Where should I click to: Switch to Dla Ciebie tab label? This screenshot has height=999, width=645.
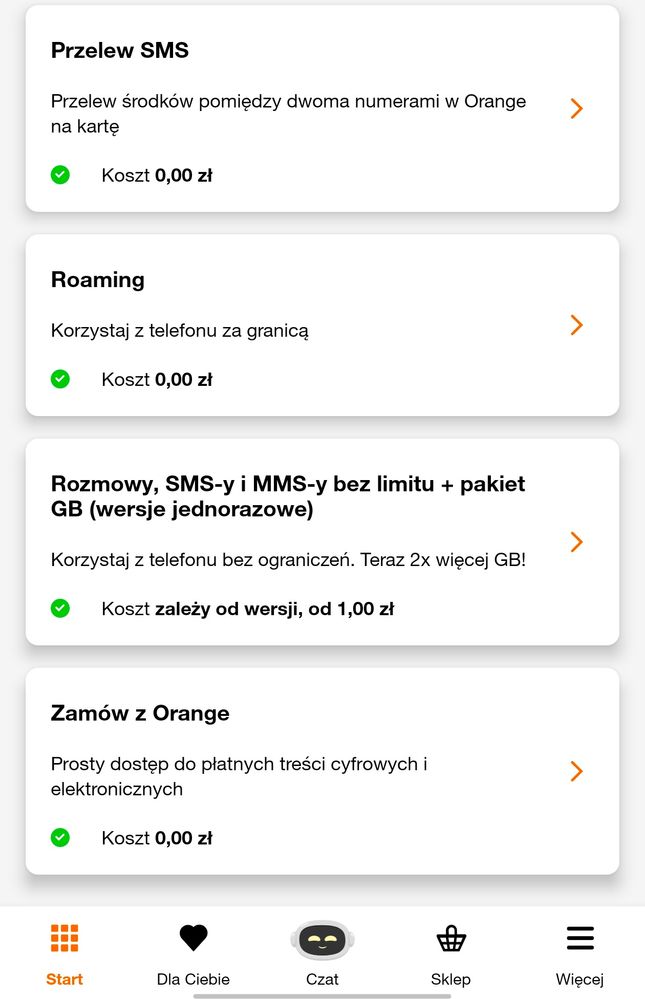click(193, 979)
